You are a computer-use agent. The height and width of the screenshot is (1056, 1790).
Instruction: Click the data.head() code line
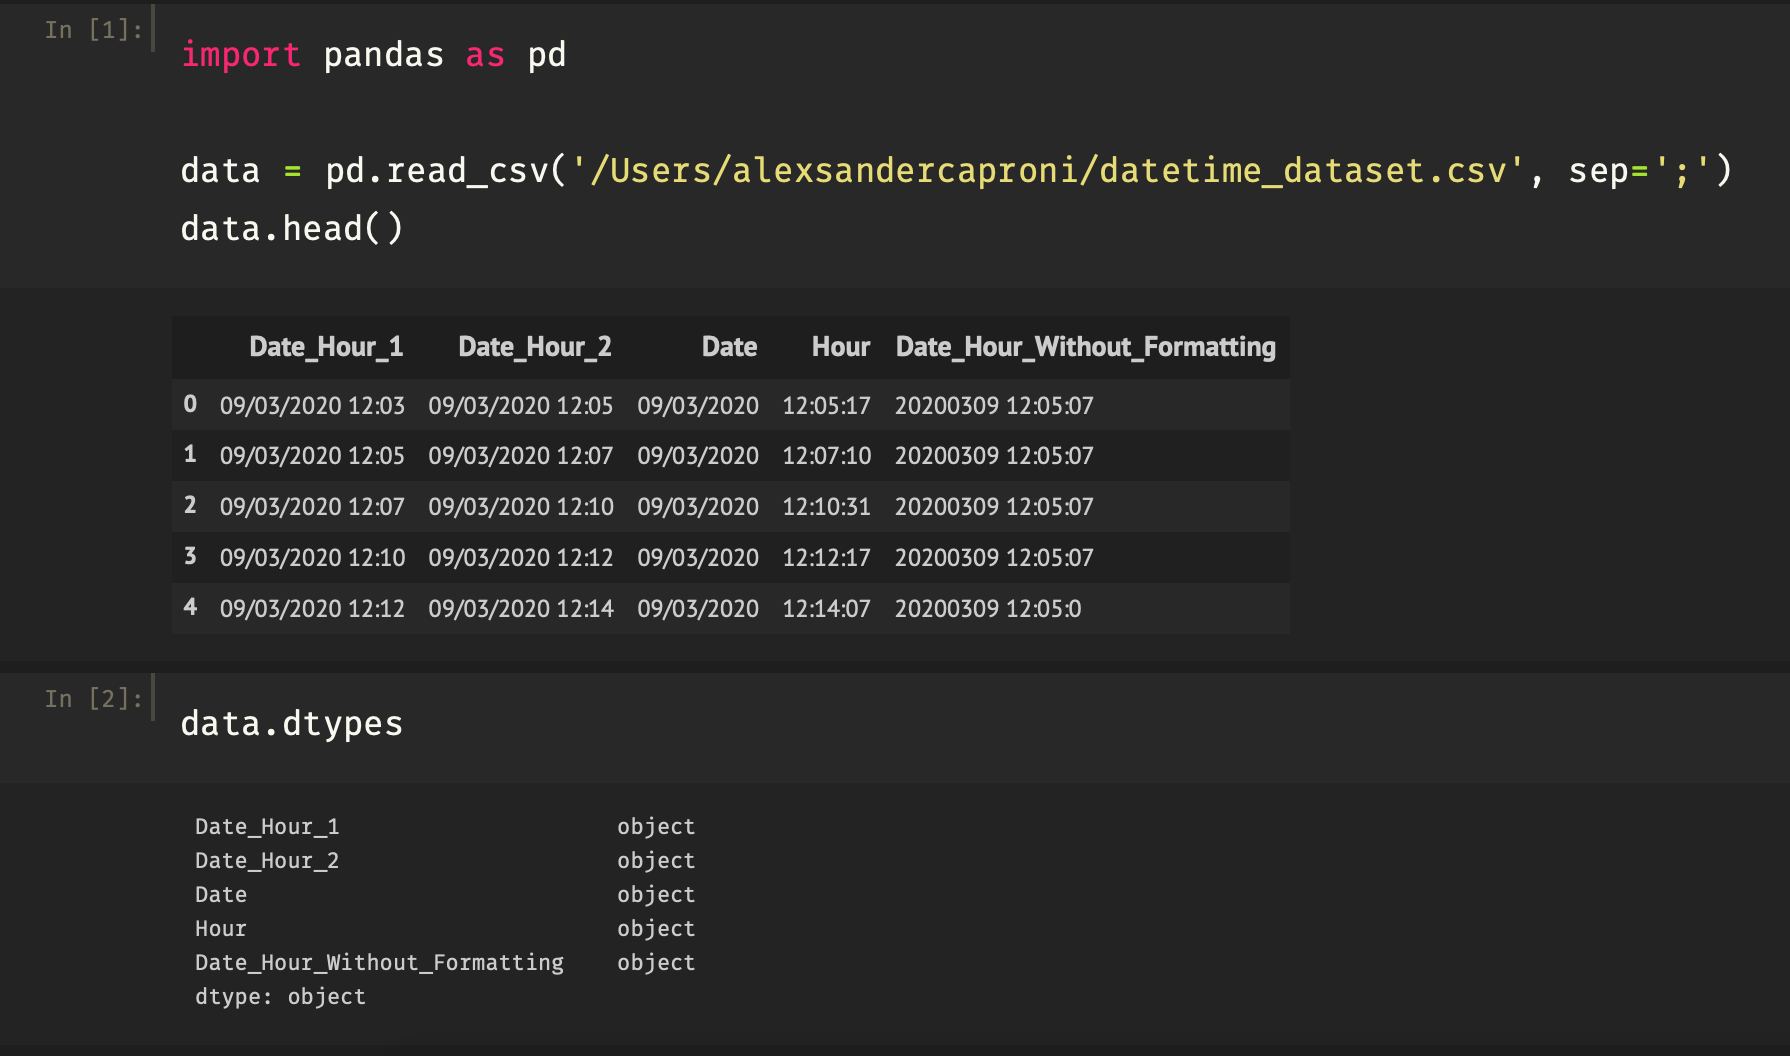[292, 228]
